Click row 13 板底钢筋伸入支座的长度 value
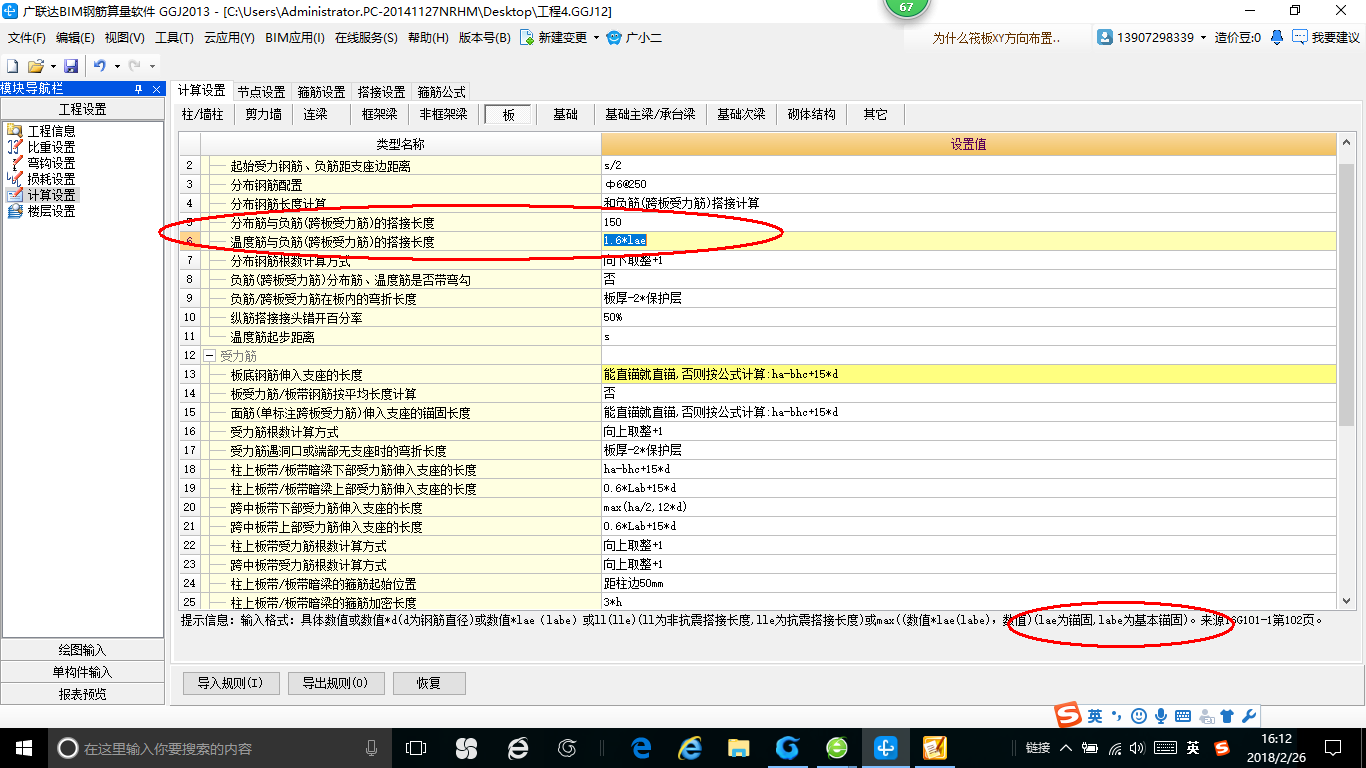Image resolution: width=1366 pixels, height=768 pixels. point(968,374)
